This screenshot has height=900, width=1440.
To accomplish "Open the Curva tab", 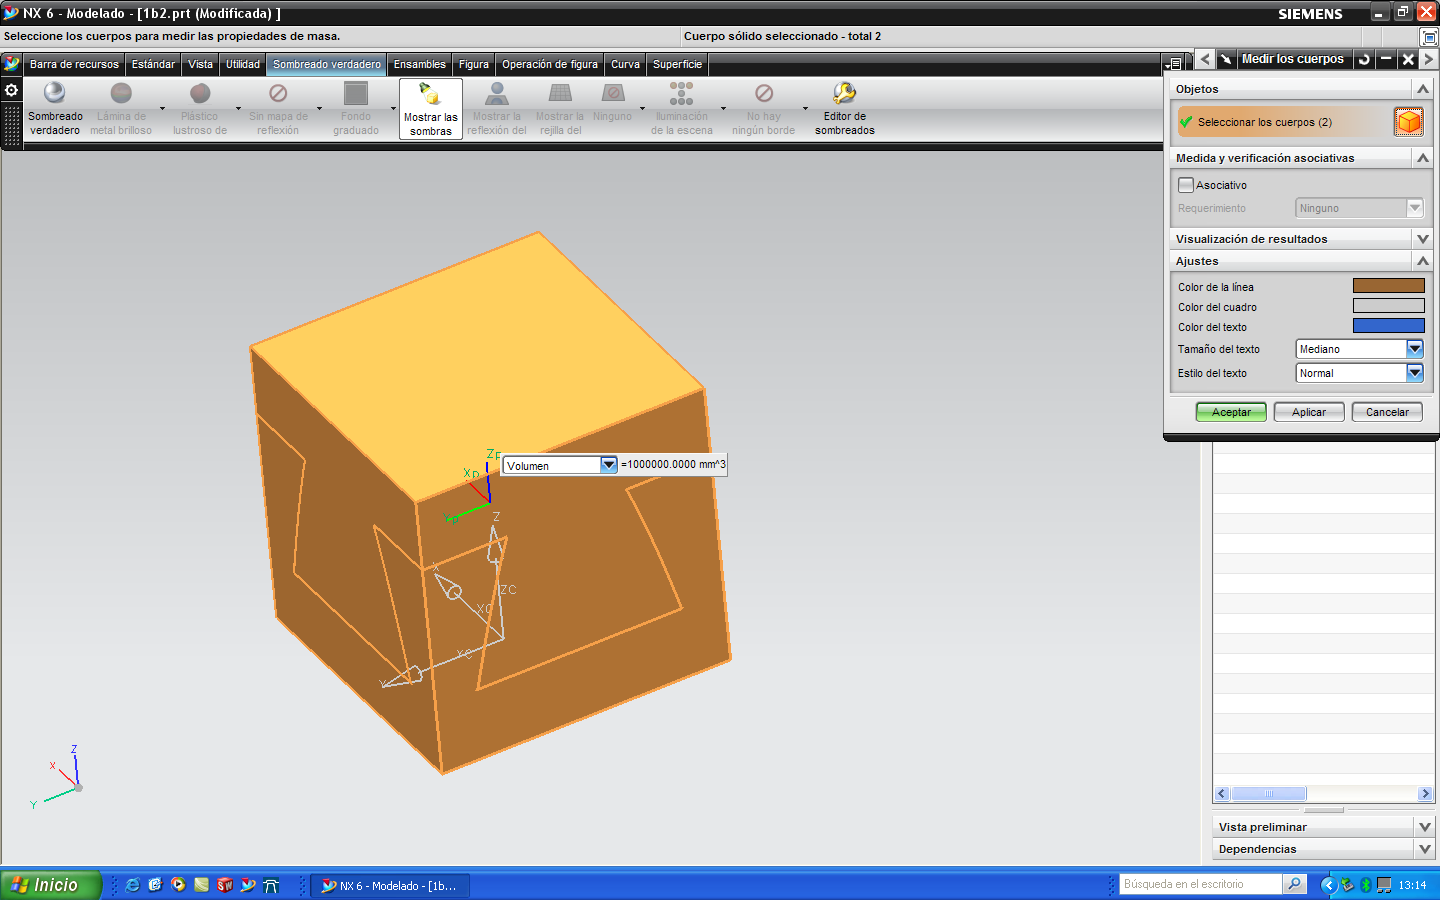I will tap(626, 64).
